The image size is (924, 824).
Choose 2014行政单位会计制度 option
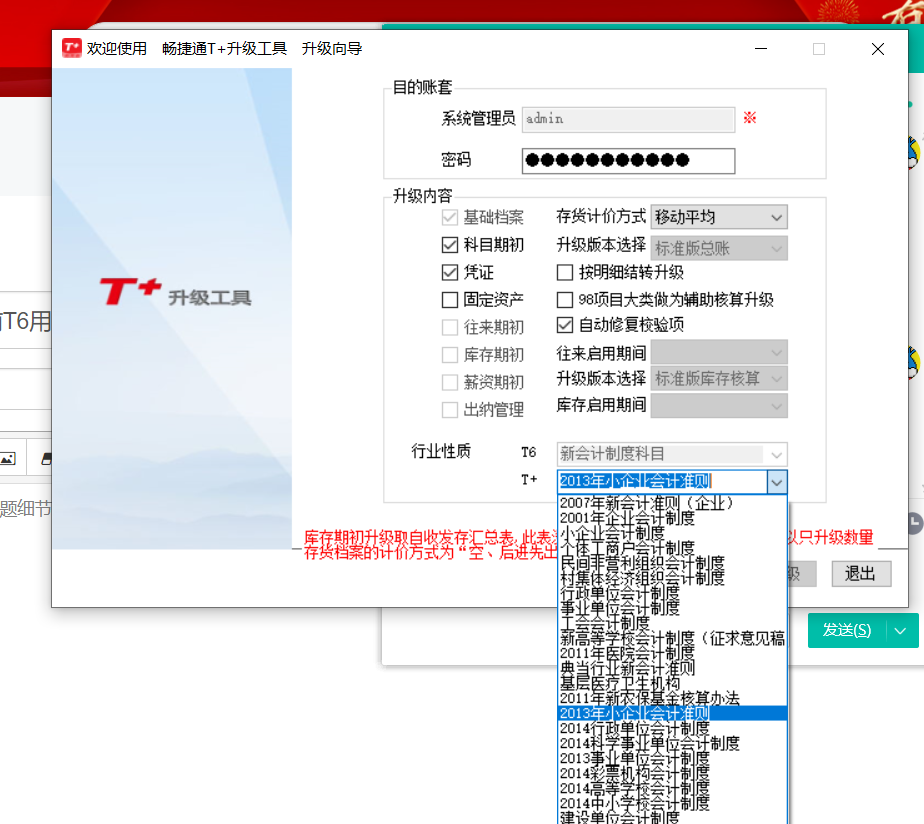(x=672, y=729)
